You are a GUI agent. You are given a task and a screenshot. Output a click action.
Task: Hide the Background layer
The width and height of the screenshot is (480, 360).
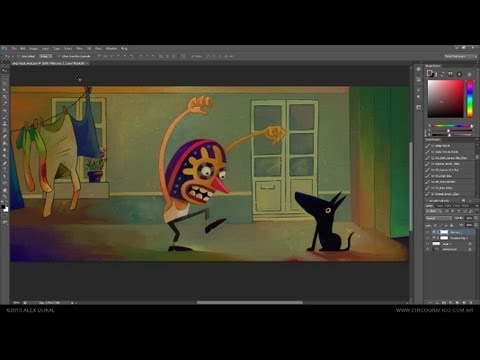[x=428, y=249]
